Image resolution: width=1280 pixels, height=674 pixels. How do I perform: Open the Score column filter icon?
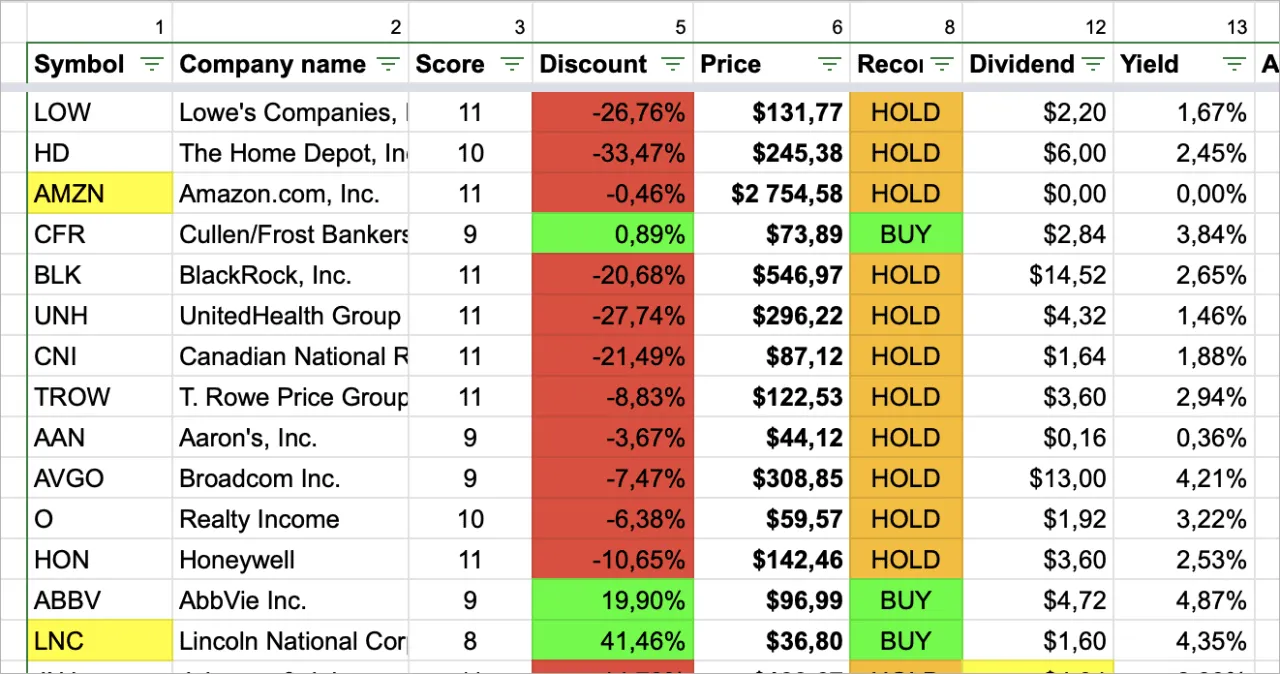[511, 65]
